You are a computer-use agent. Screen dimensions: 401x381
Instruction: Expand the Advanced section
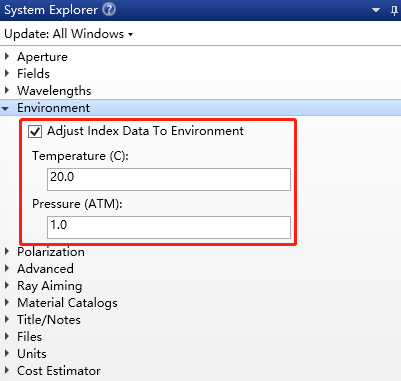click(7, 268)
